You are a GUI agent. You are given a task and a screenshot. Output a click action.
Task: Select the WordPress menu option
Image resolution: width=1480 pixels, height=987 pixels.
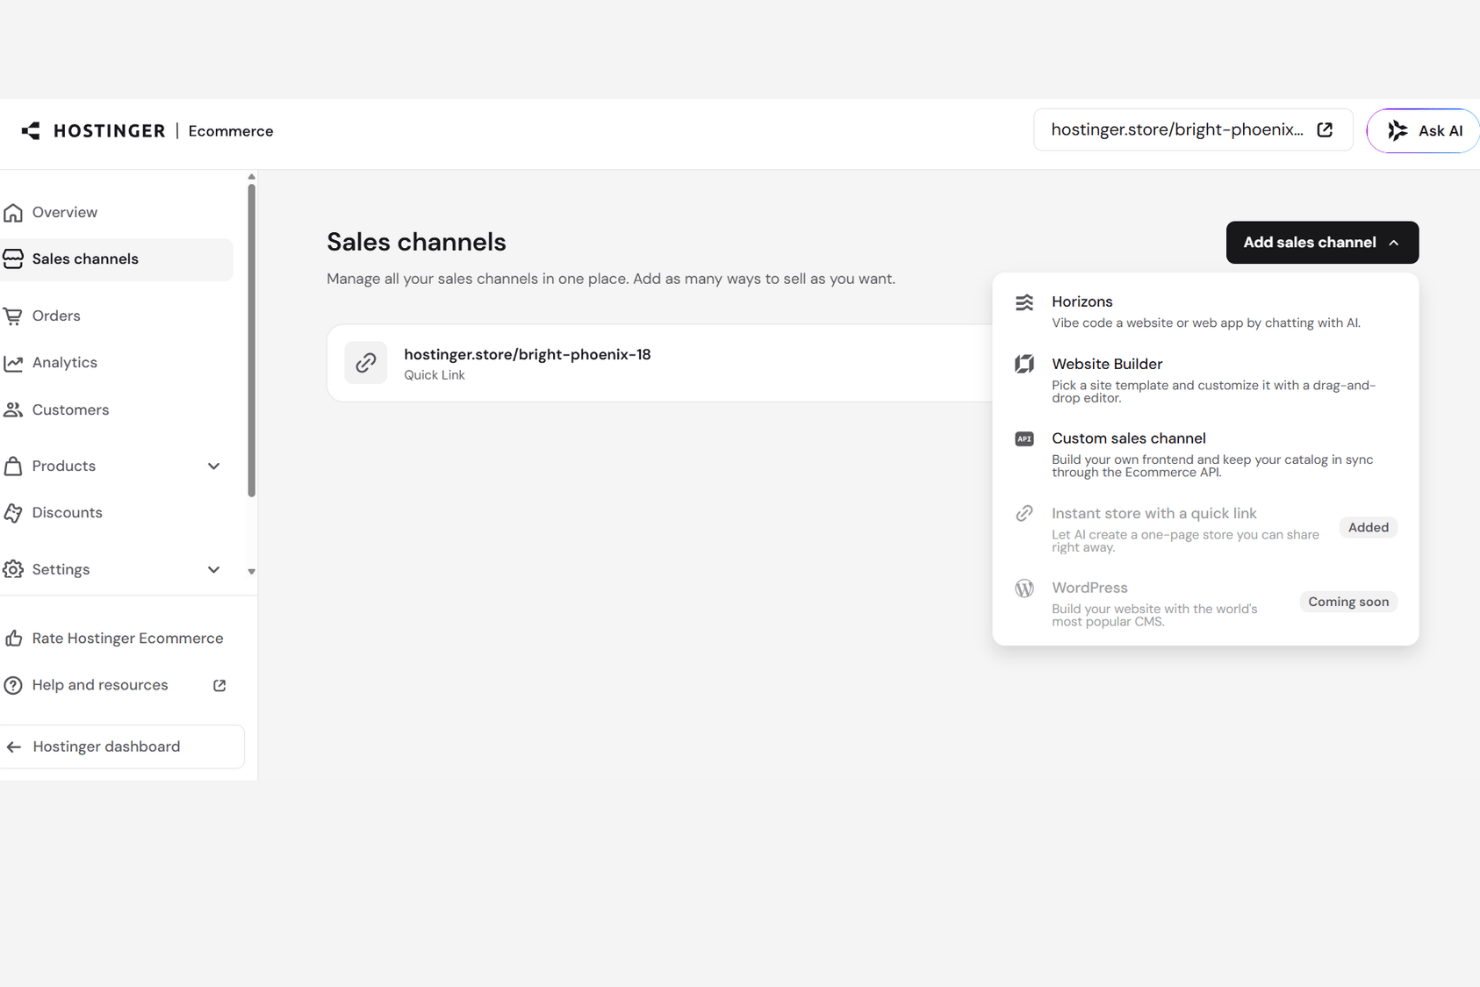coord(1205,603)
